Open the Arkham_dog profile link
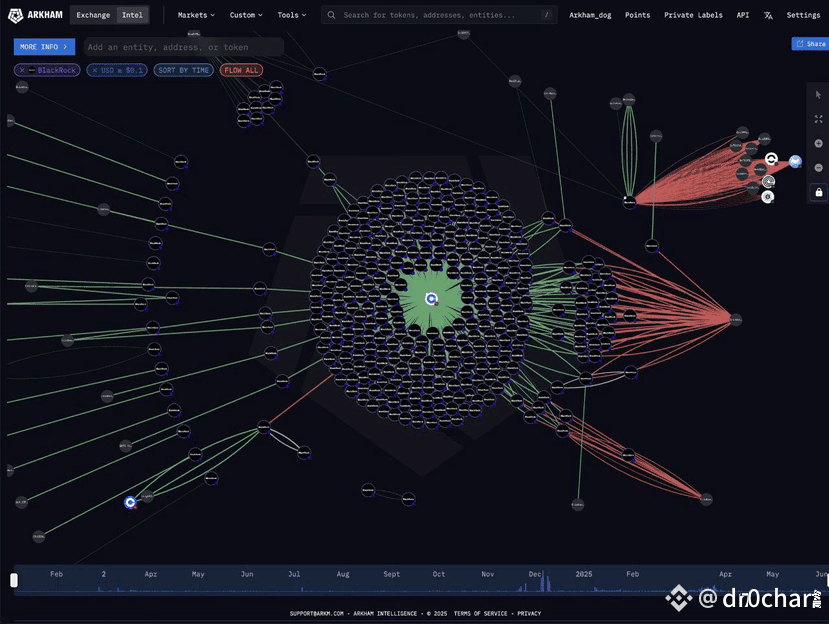 (x=590, y=15)
